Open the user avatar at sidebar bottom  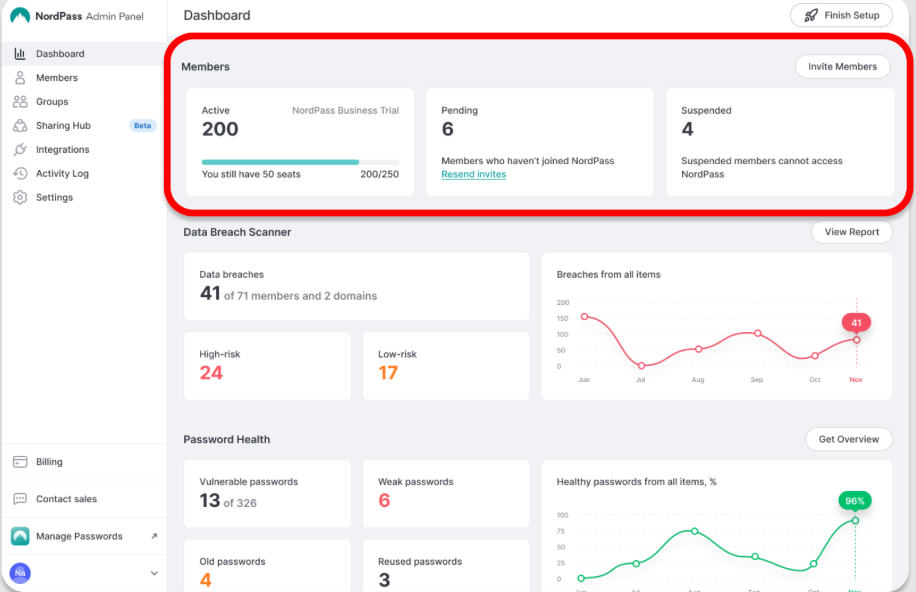pos(20,573)
